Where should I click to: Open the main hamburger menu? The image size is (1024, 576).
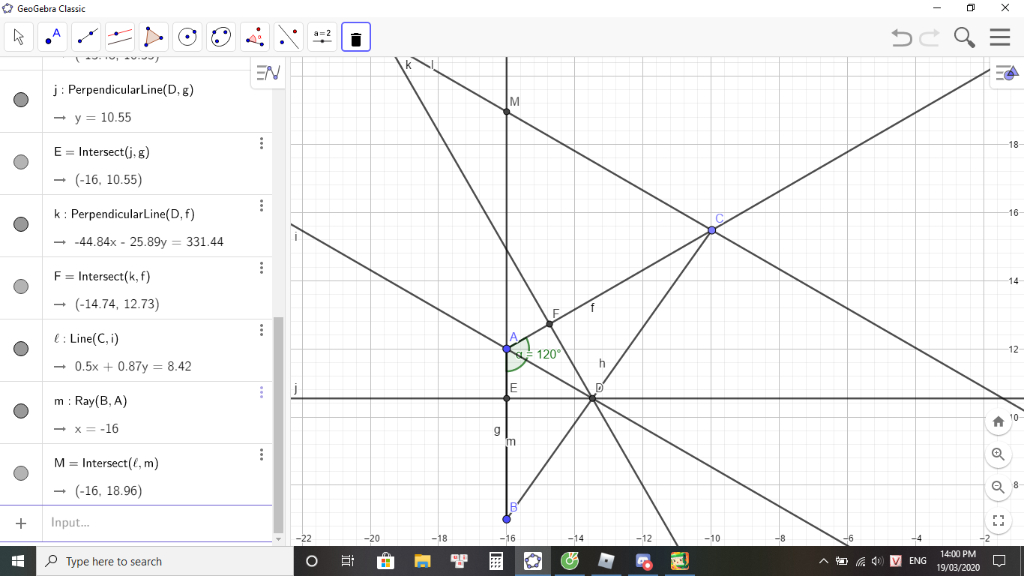click(1000, 37)
